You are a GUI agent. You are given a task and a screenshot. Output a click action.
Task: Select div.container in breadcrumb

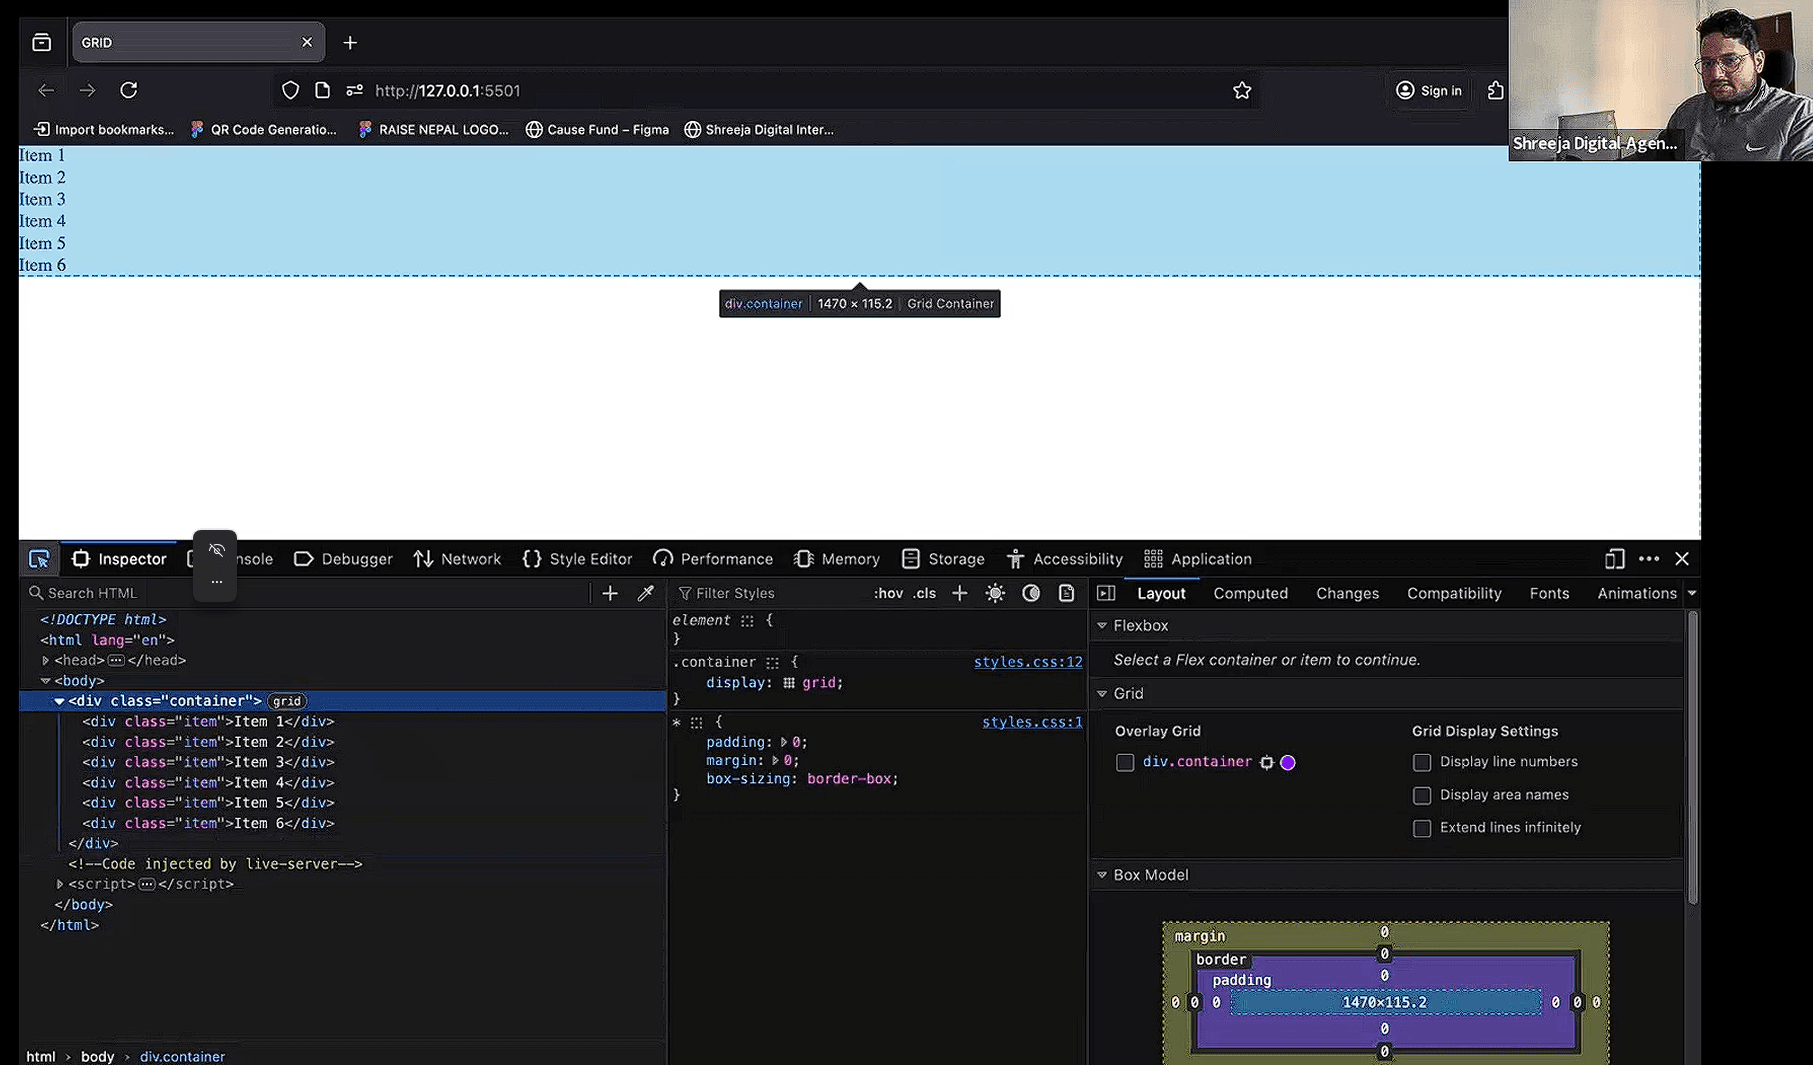pos(182,1056)
